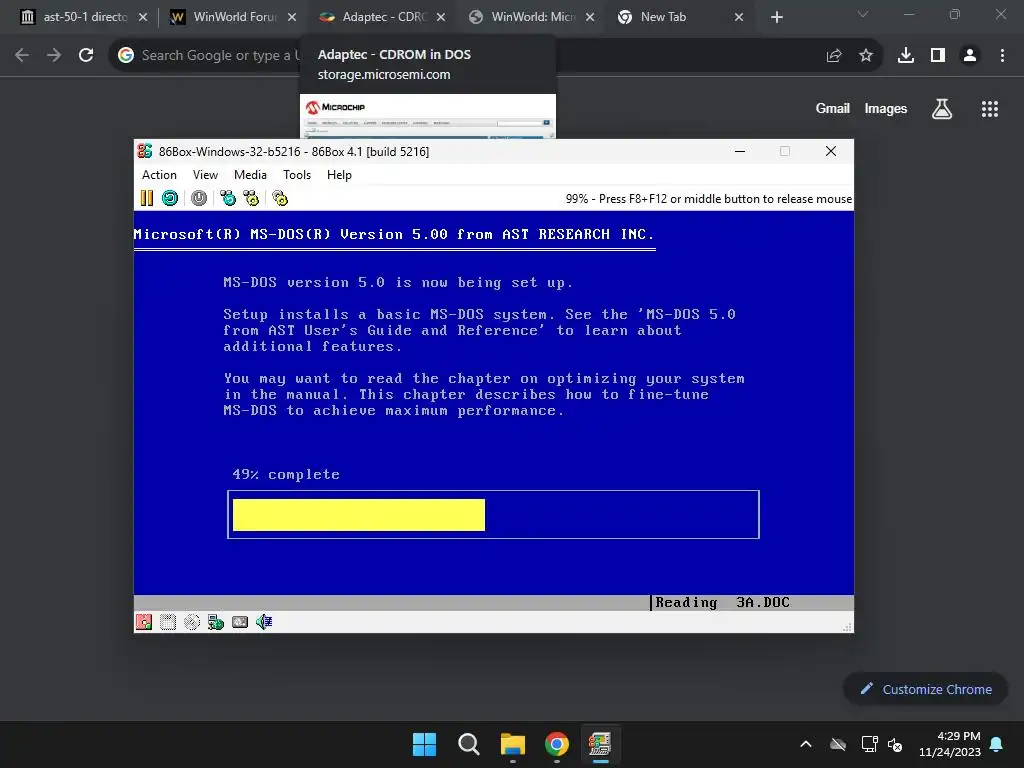
Task: Open the taskbar clock and date
Action: click(950, 744)
